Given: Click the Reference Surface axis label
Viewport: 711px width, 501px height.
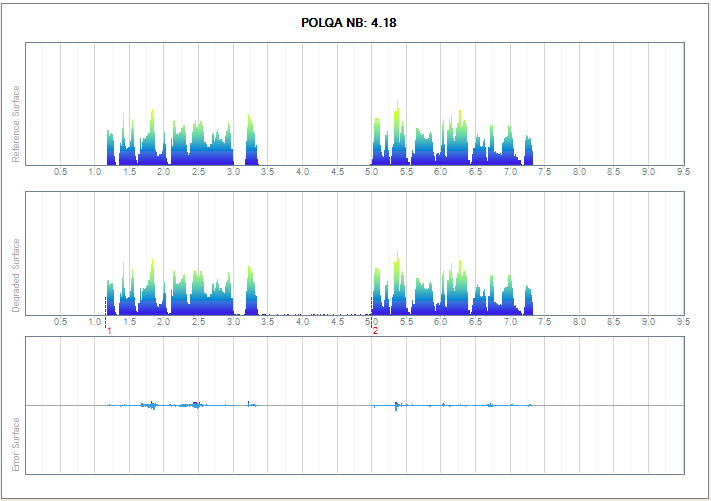Looking at the screenshot, I should [15, 124].
